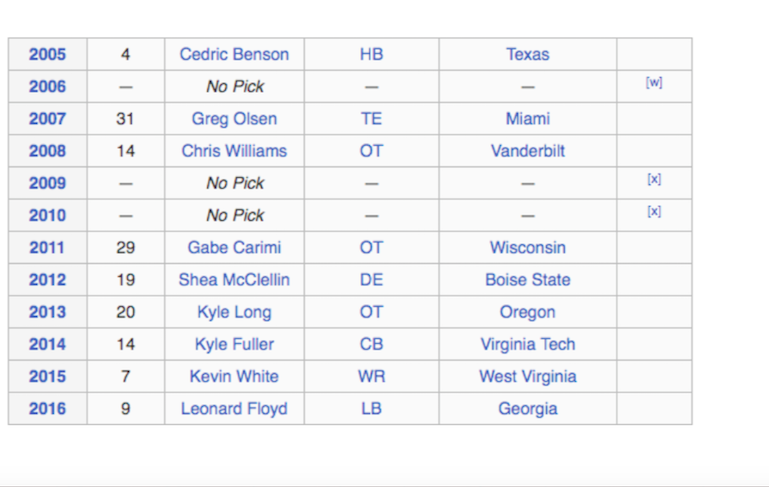The image size is (769, 487).
Task: Click the Georgia college link
Action: [x=528, y=409]
